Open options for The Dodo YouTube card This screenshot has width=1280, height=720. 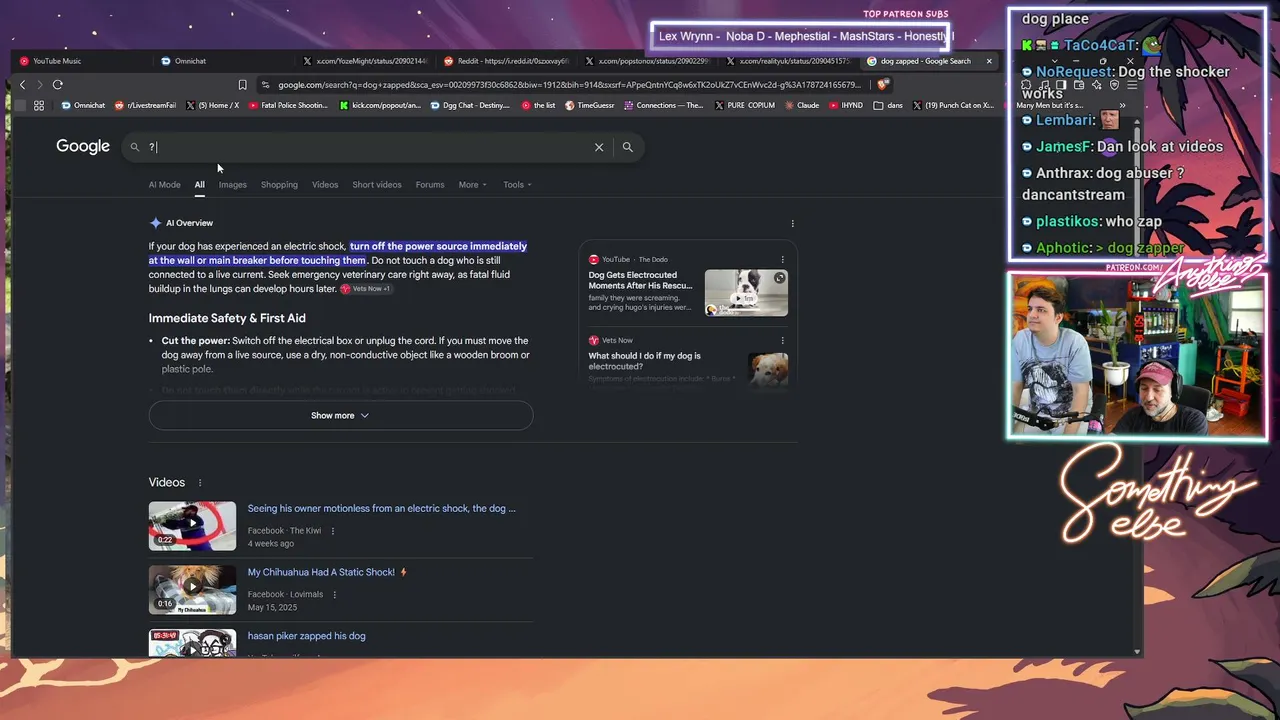(782, 260)
